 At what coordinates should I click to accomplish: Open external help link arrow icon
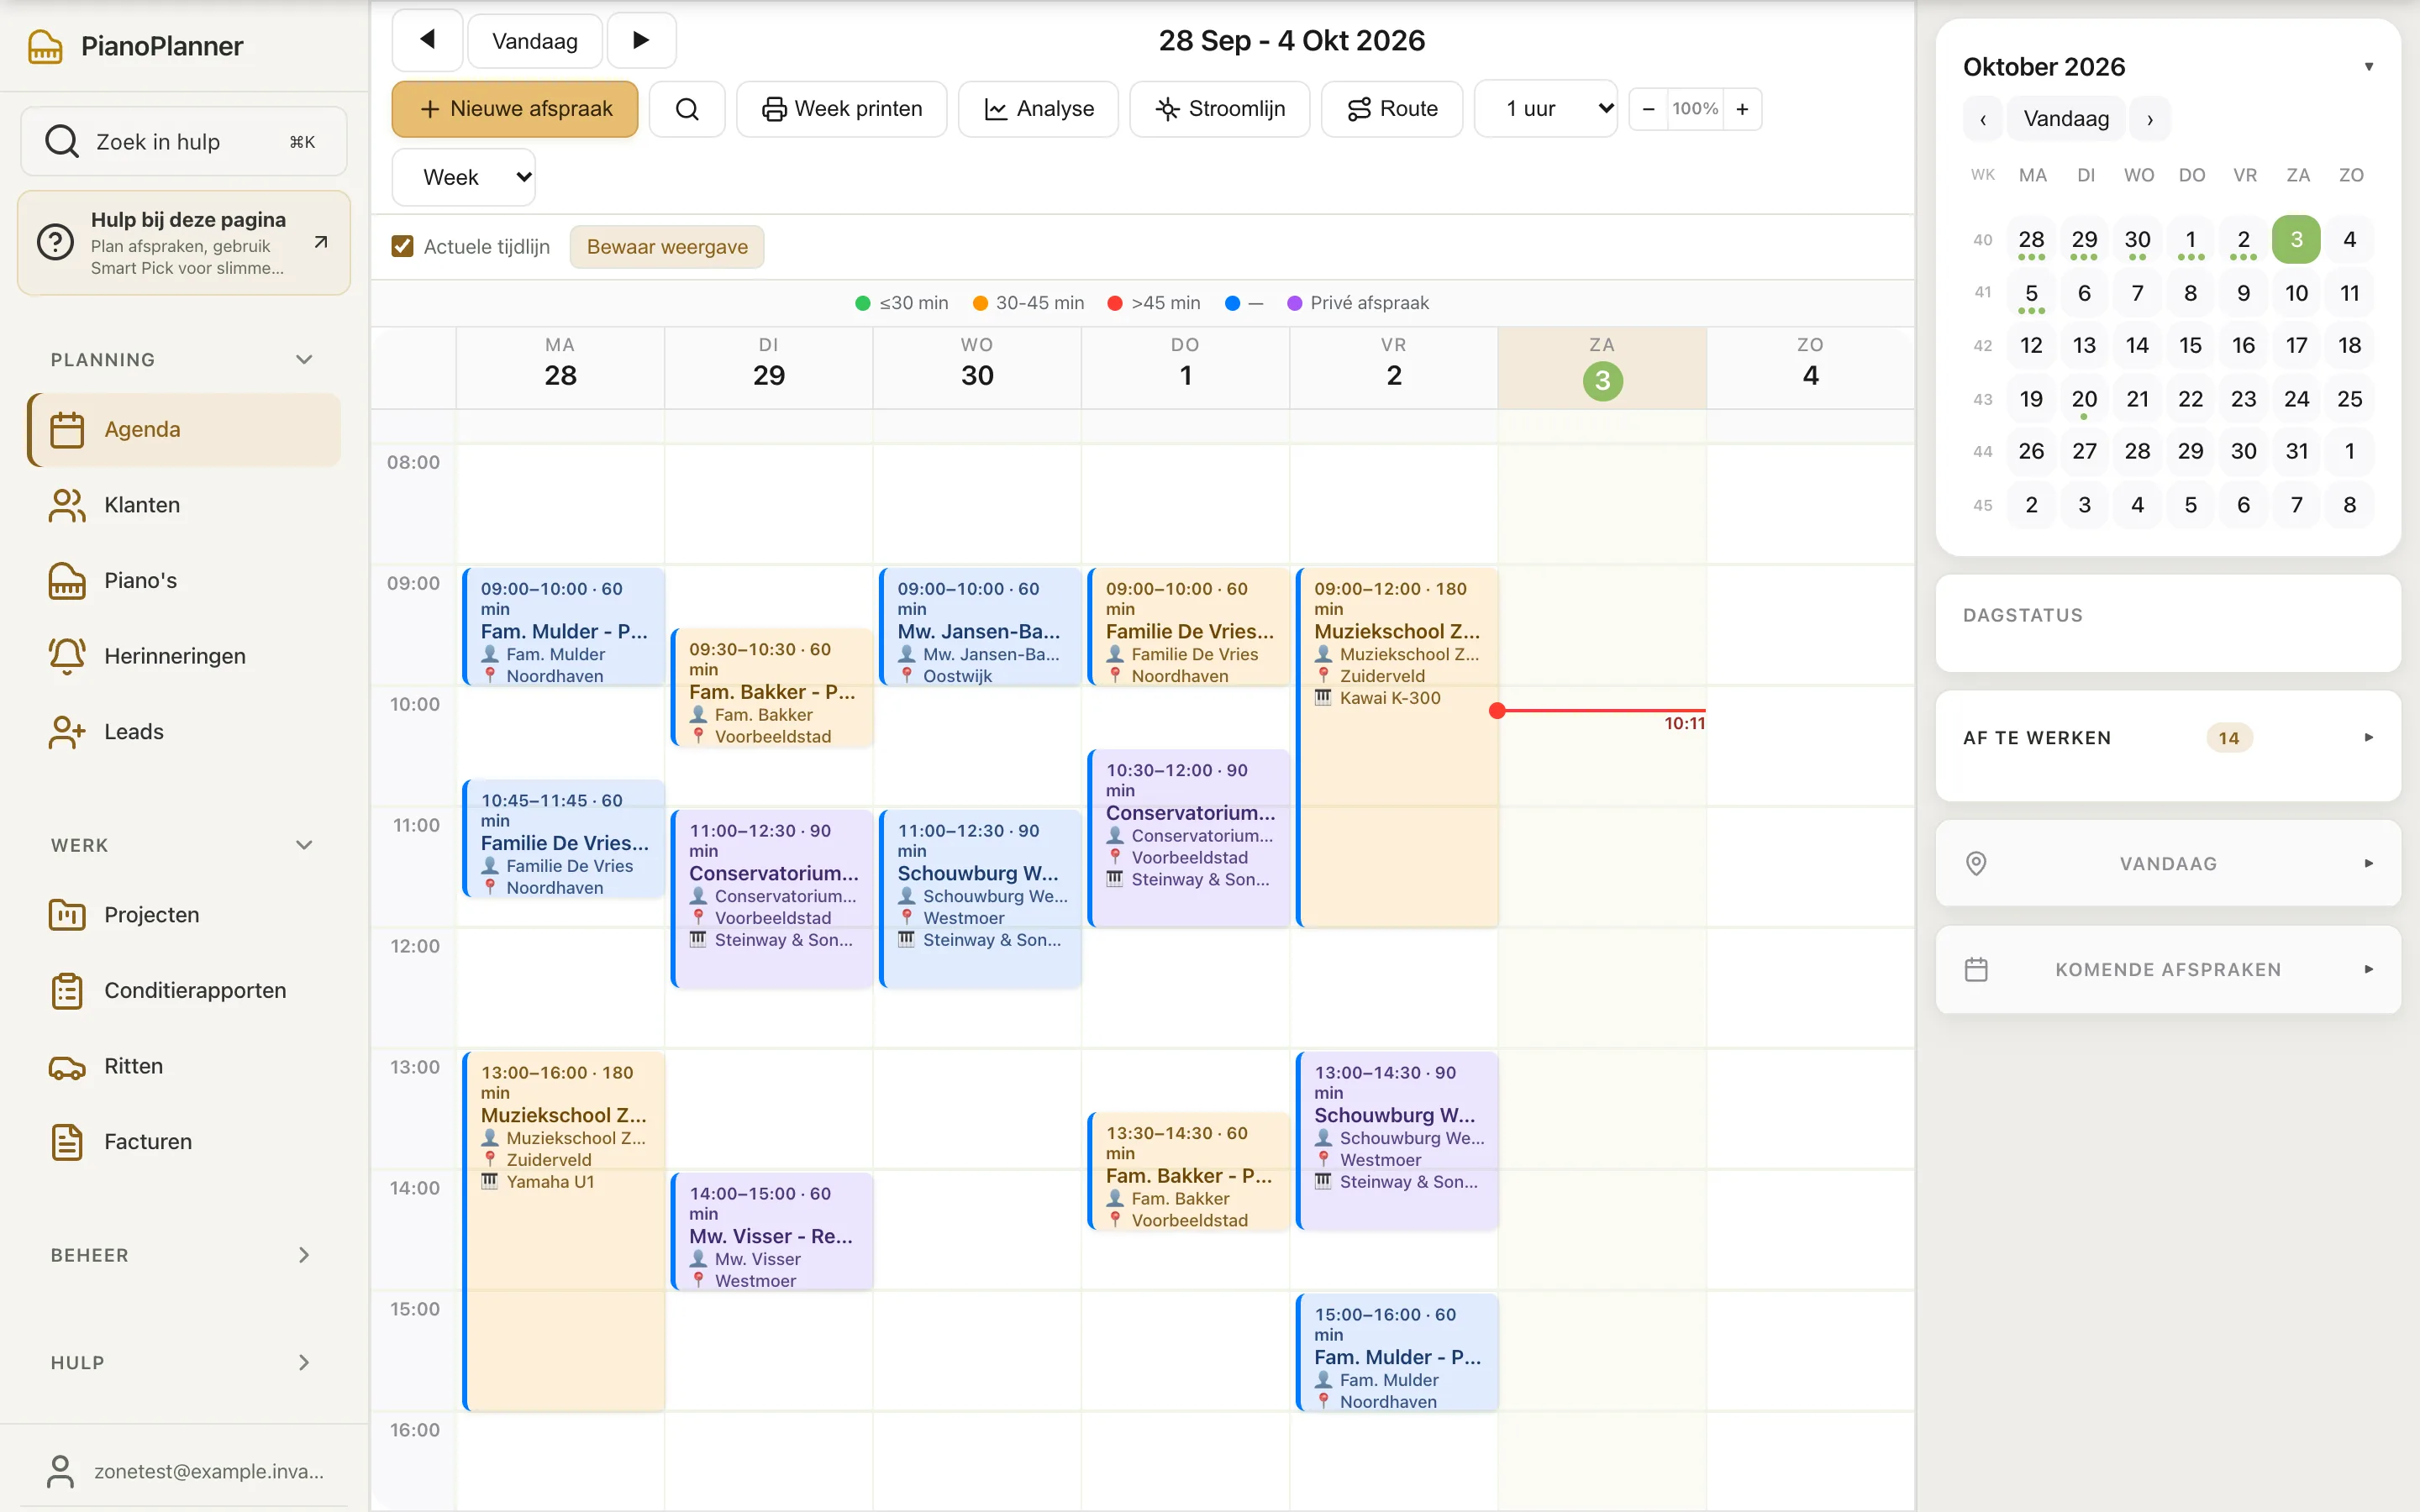[321, 242]
